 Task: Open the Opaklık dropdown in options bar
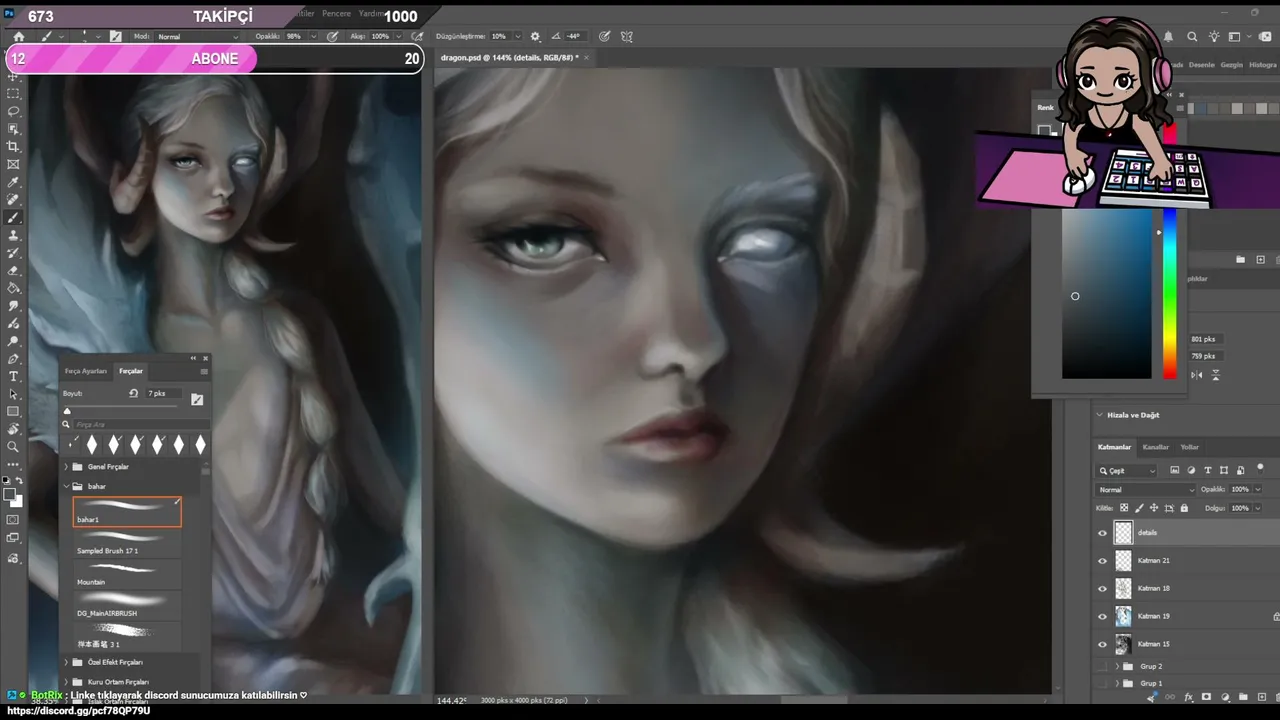tap(311, 37)
